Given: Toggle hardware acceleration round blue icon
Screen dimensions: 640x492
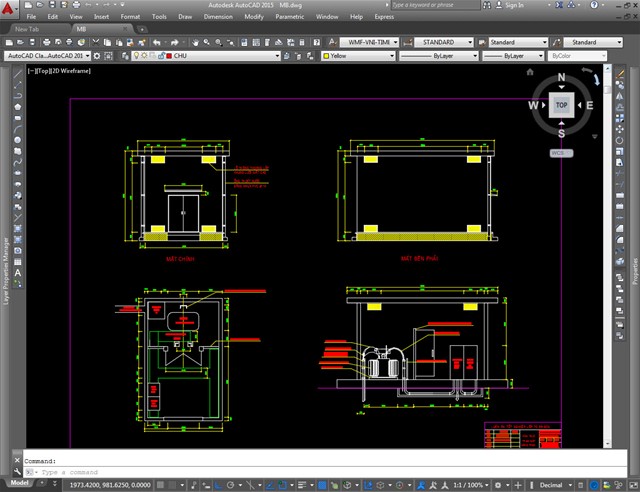Looking at the screenshot, I should click(594, 485).
